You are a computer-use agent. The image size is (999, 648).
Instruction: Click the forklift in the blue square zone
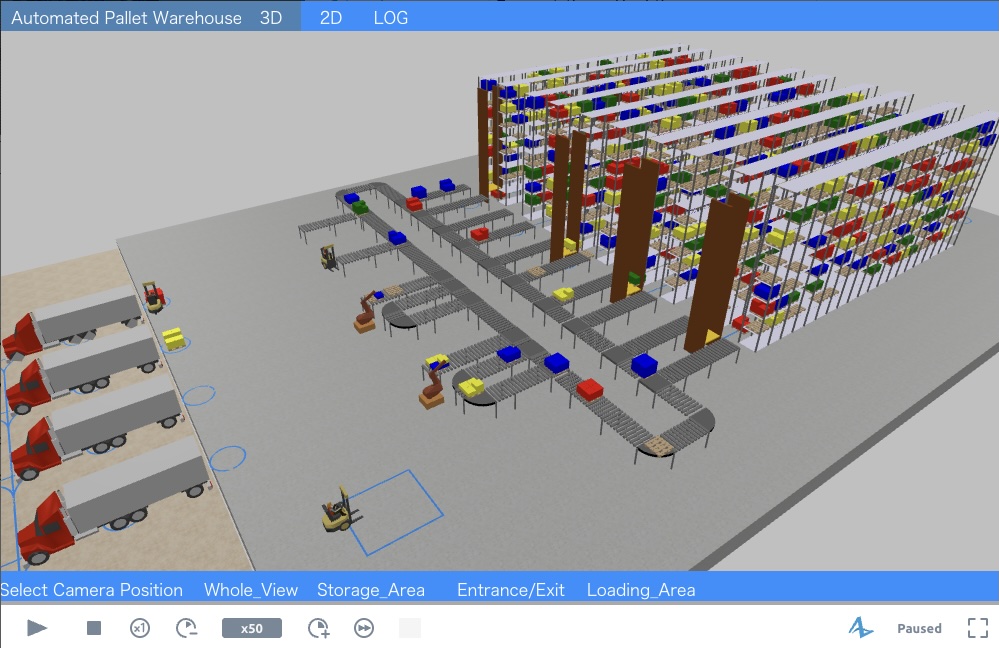pos(337,511)
